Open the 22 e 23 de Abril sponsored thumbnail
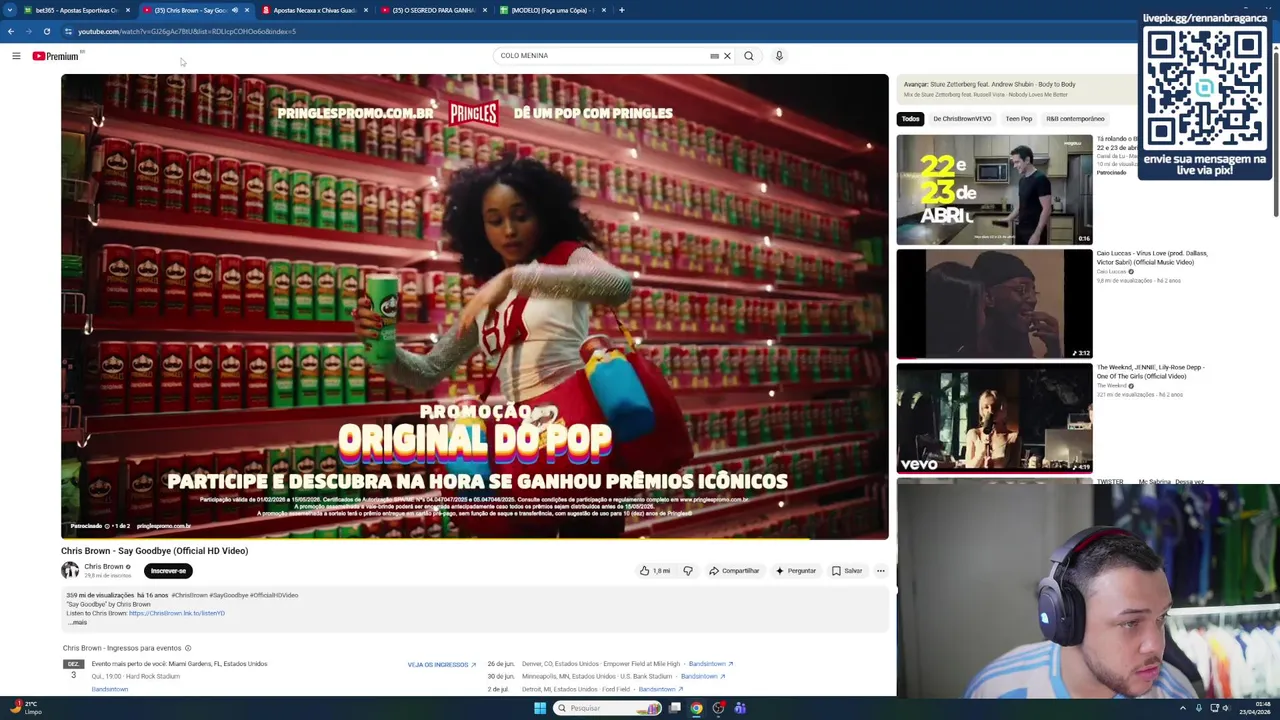The image size is (1280, 720). click(x=994, y=190)
